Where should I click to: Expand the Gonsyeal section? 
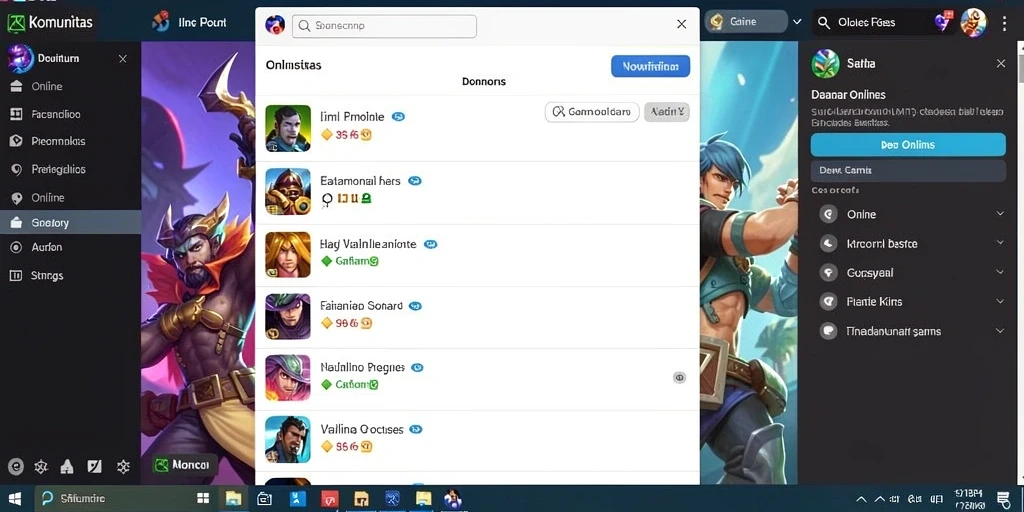(1000, 272)
